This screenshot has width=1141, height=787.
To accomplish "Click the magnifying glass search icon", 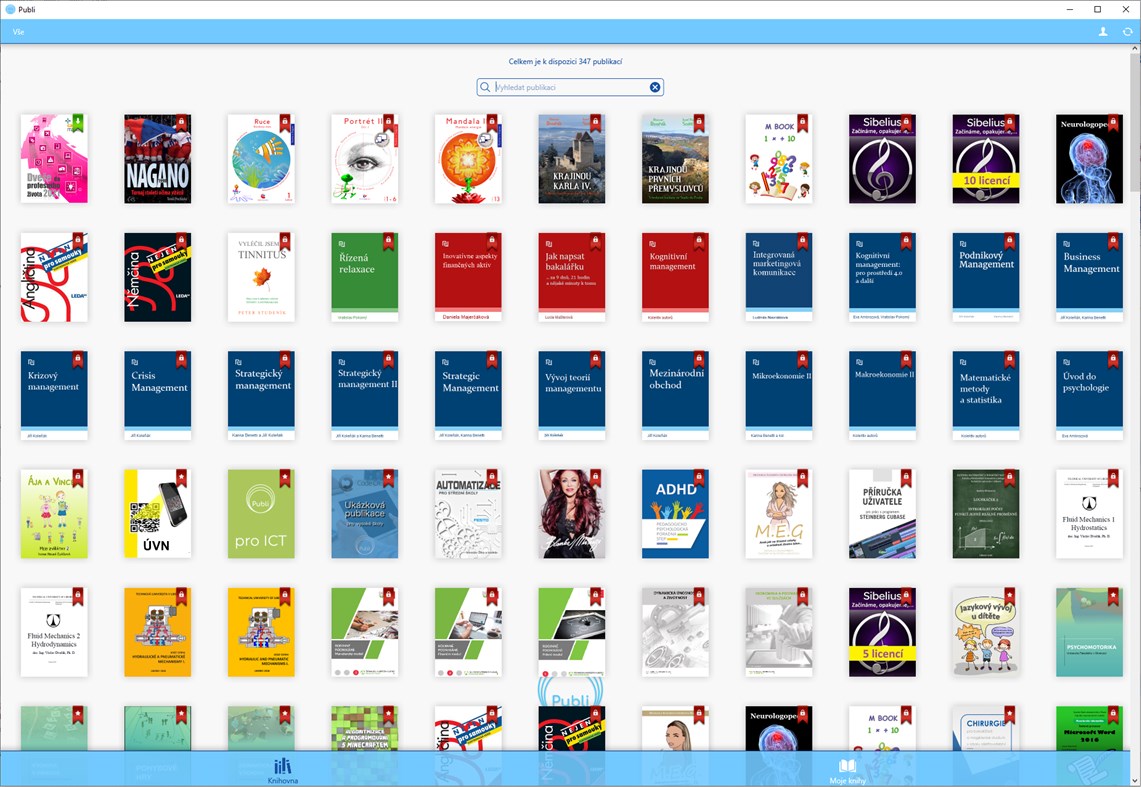I will point(487,87).
